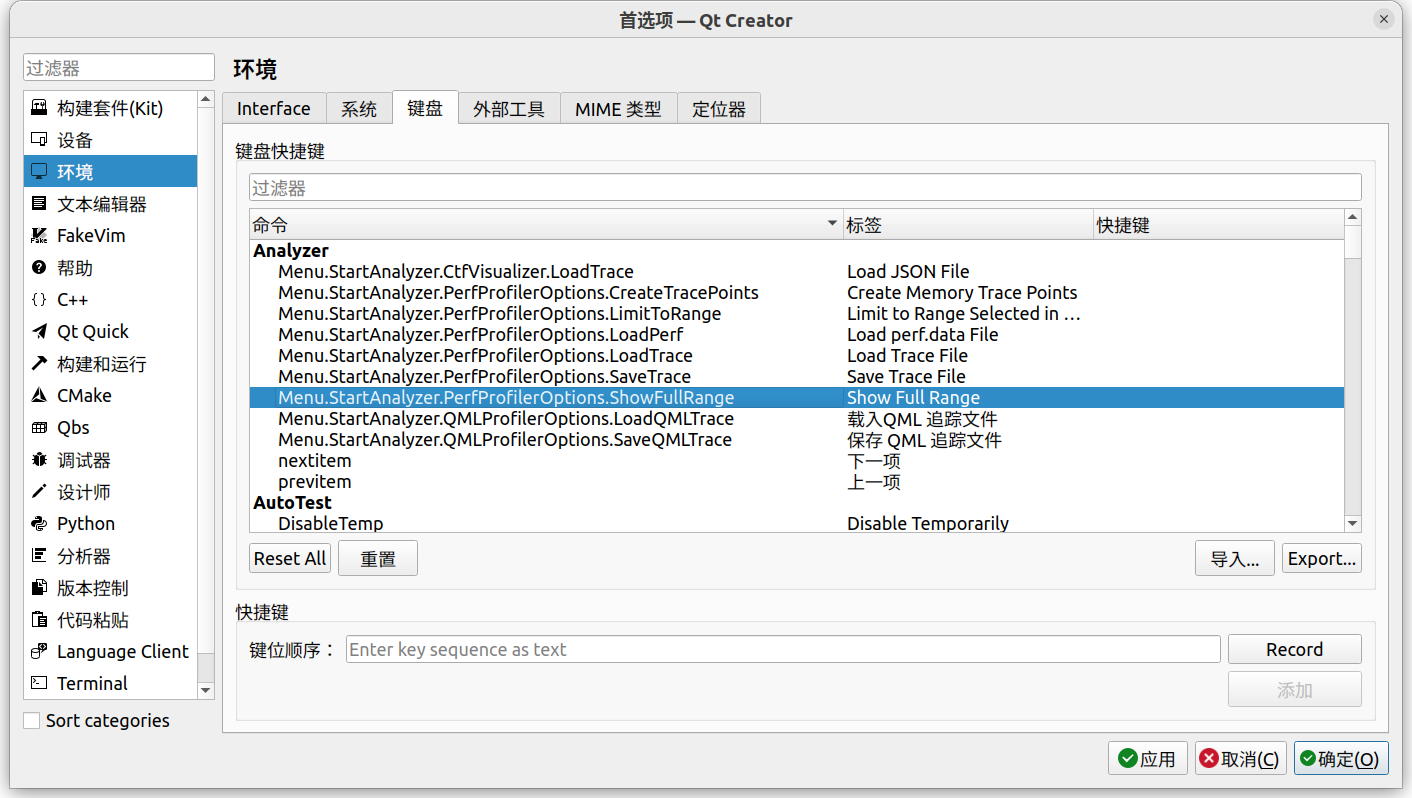Select the 键盘 tab
The height and width of the screenshot is (798, 1412).
425,108
